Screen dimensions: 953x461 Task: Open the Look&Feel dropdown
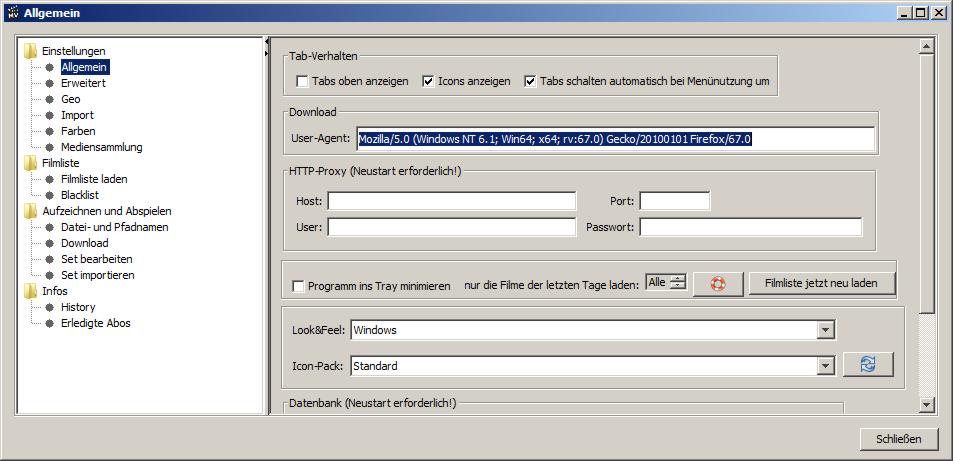825,330
